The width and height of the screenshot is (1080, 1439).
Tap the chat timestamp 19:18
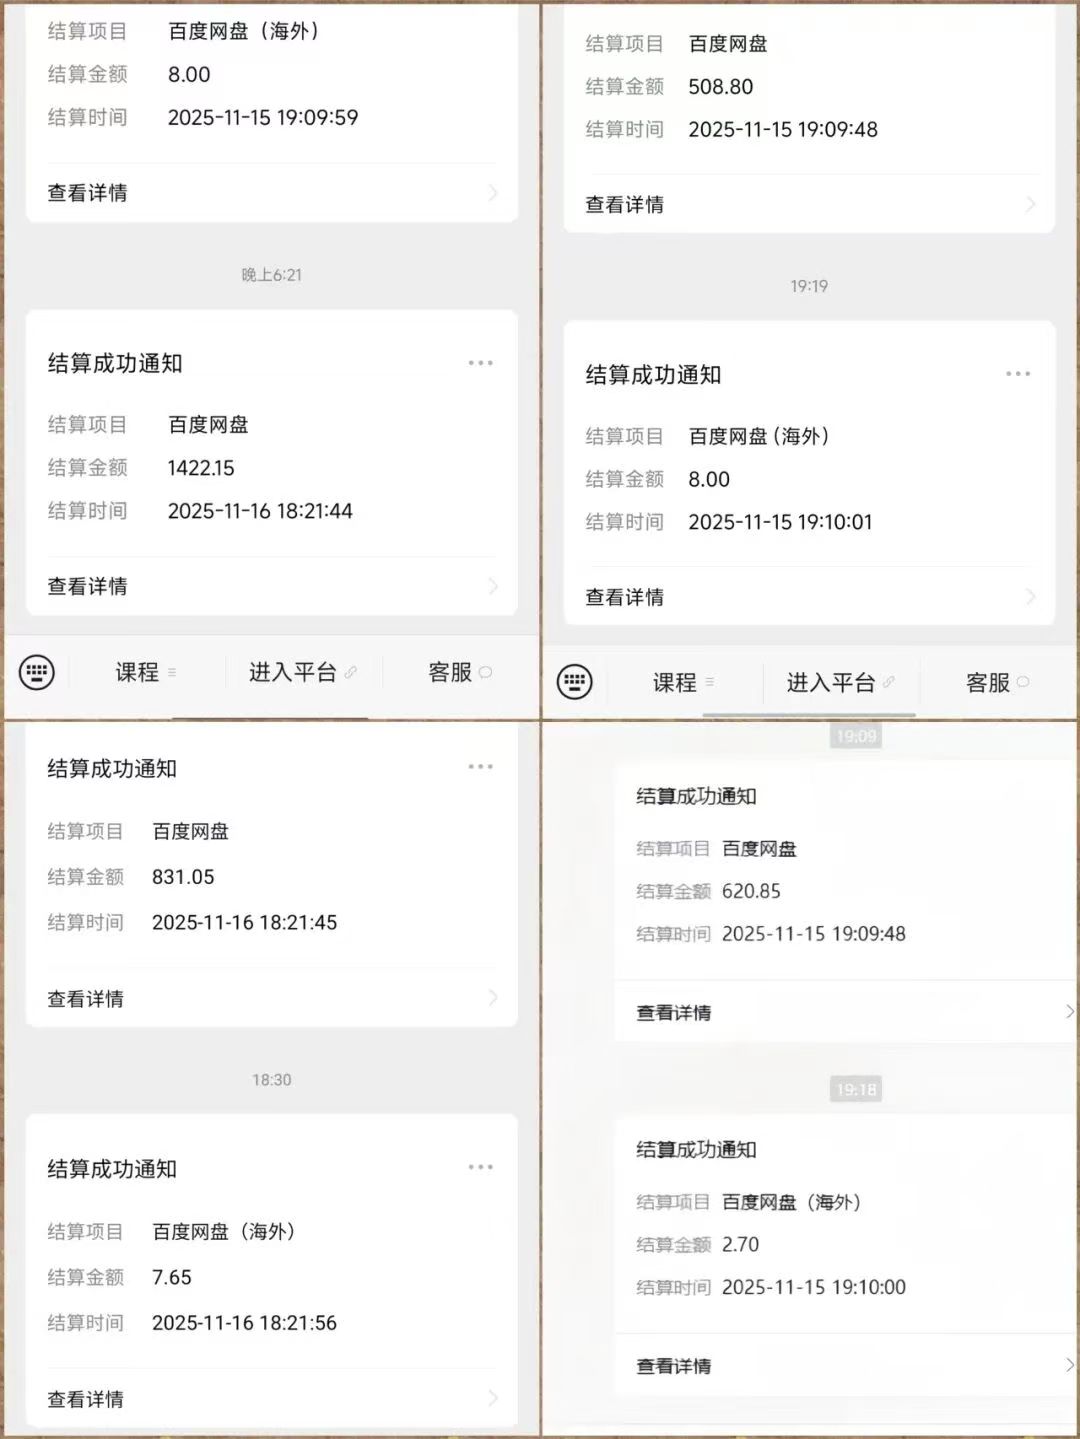(856, 1089)
